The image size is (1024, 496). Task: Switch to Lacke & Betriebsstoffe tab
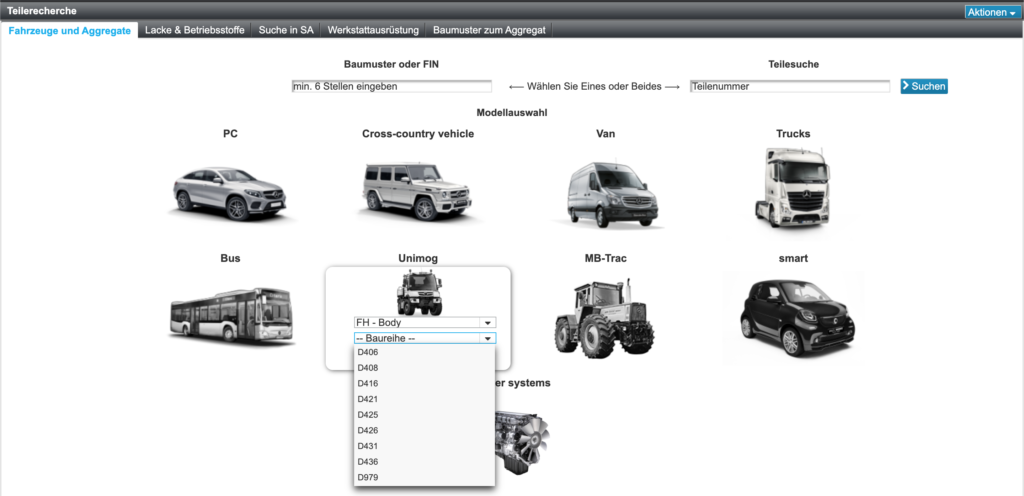point(194,30)
